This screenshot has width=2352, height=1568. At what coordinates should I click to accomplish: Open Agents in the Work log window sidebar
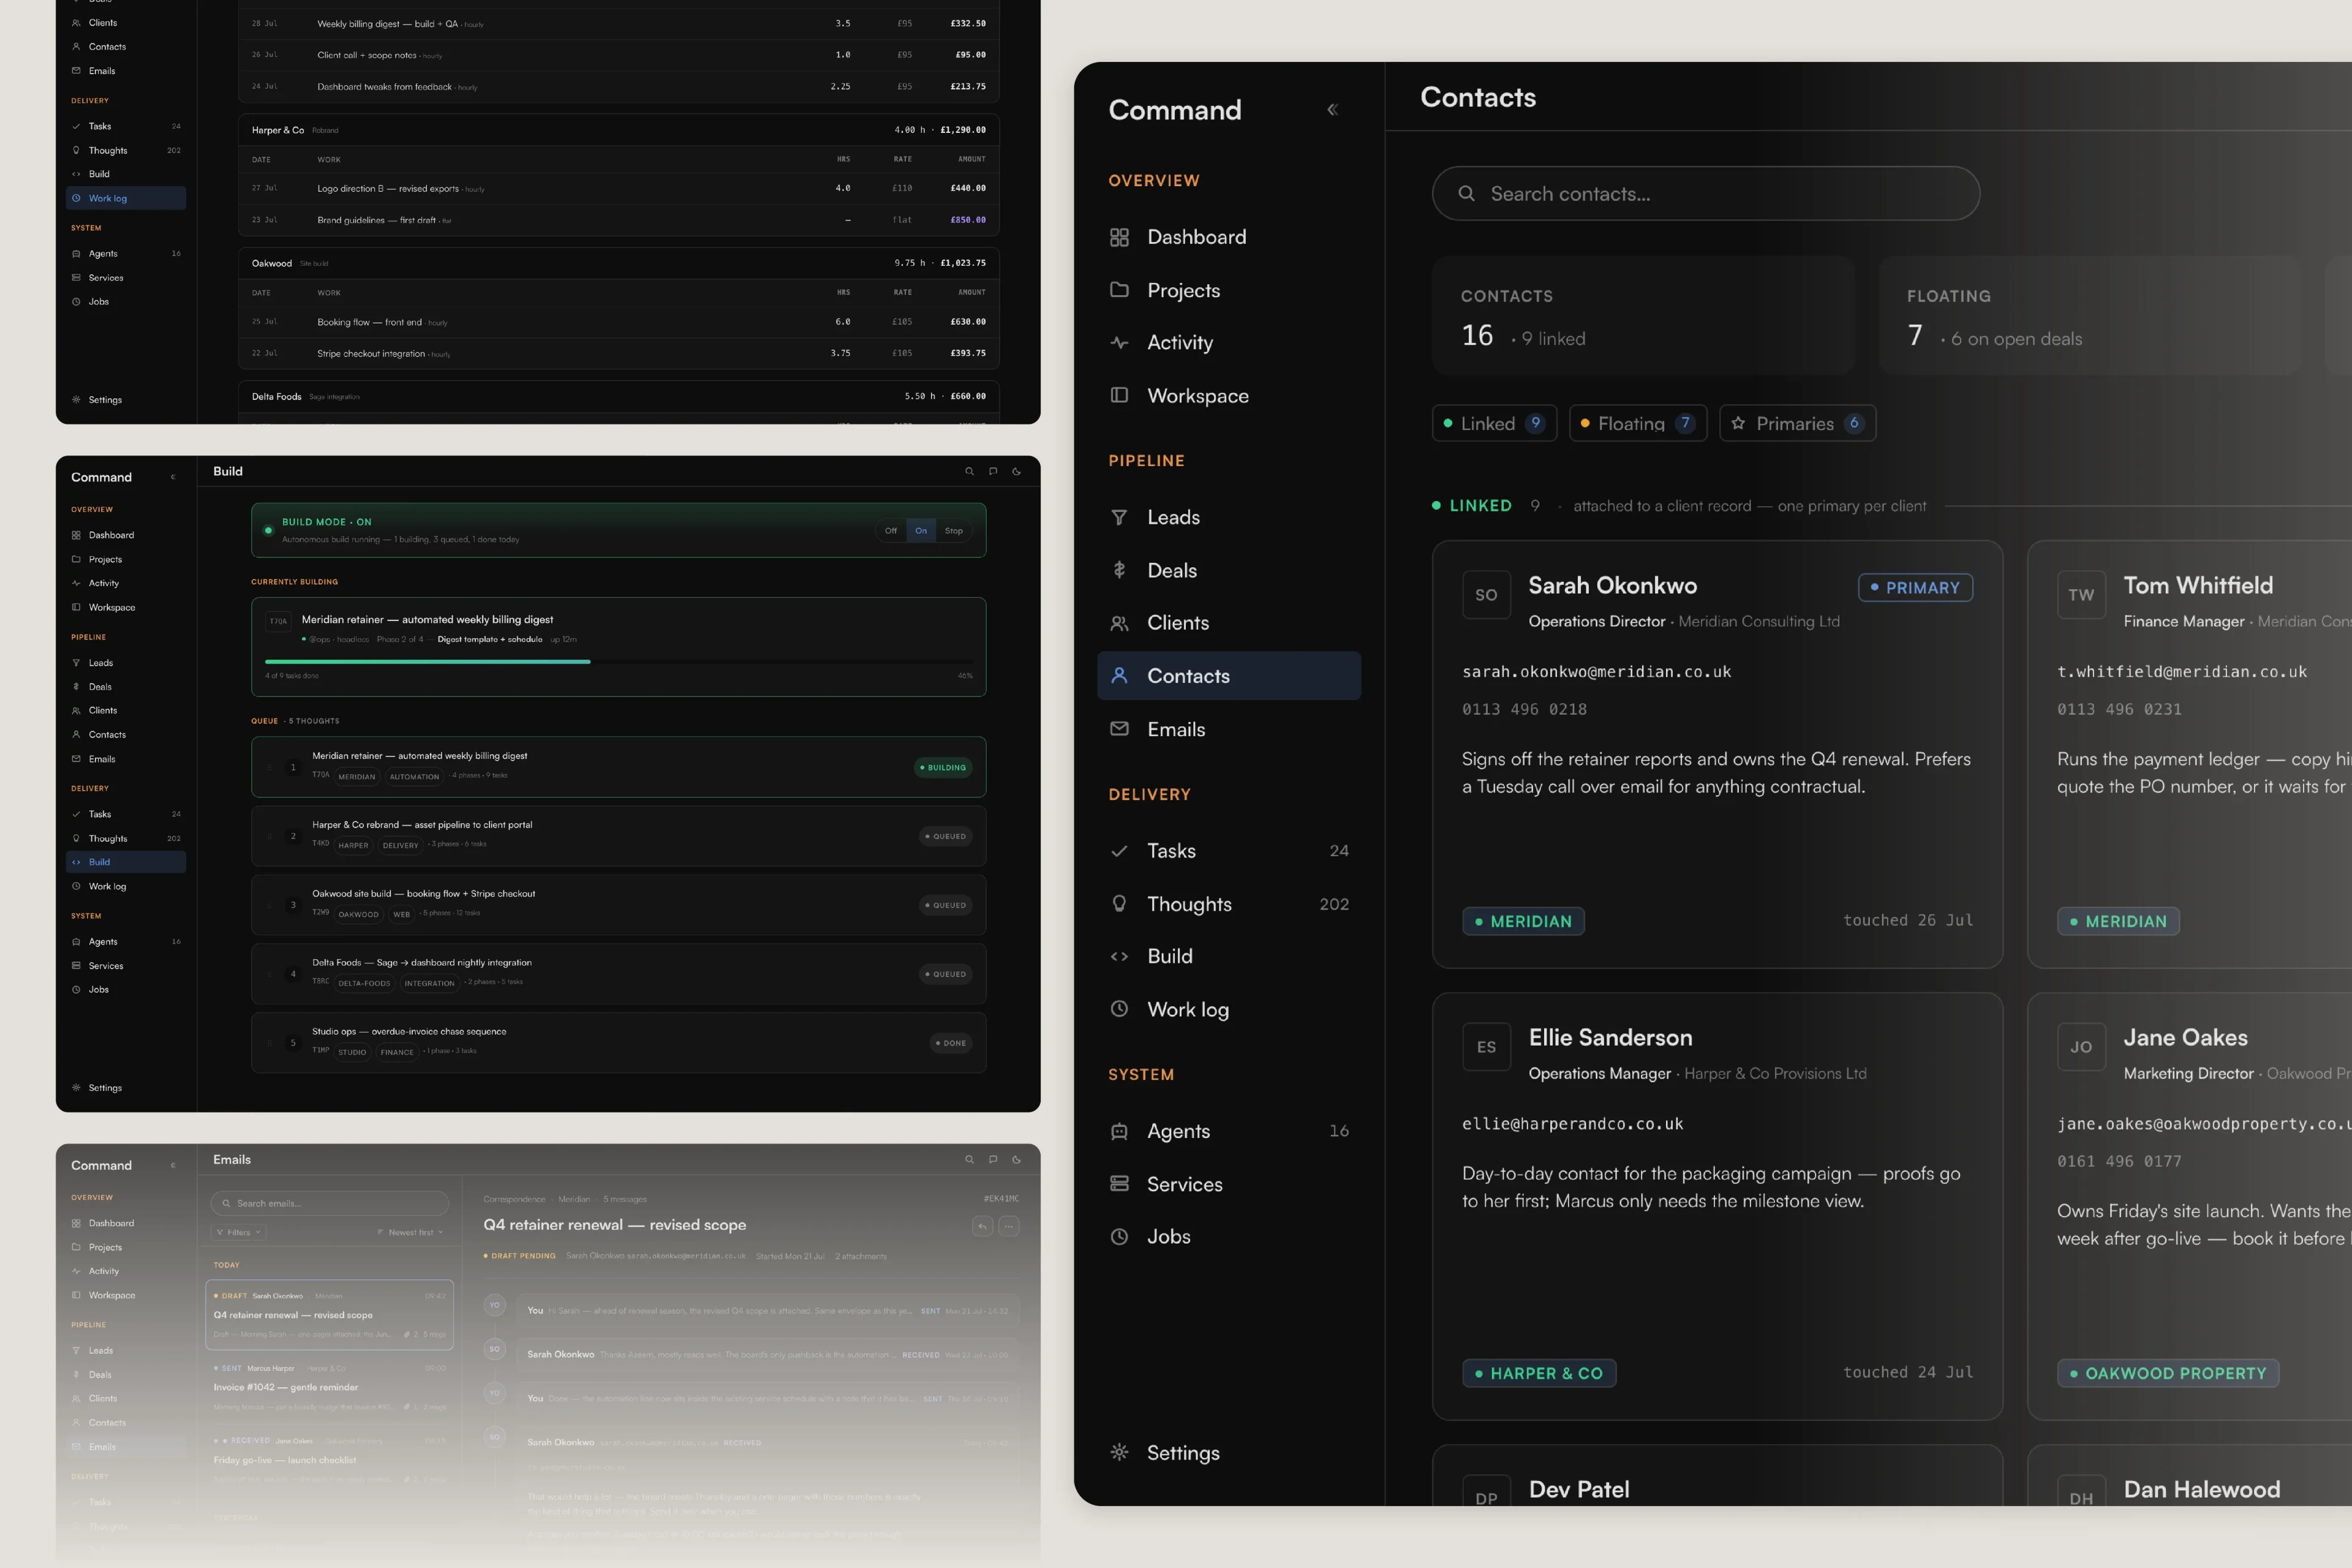point(126,253)
